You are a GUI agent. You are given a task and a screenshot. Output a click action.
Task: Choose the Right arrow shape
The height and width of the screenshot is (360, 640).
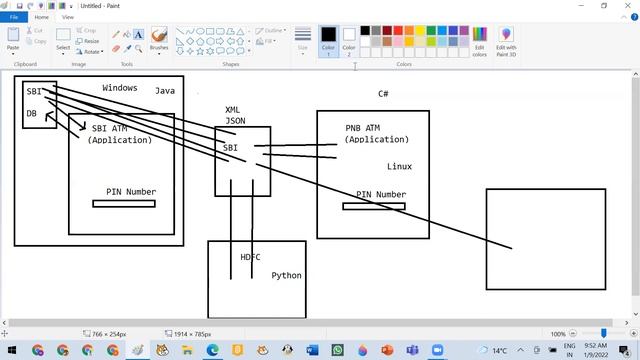[x=220, y=41]
